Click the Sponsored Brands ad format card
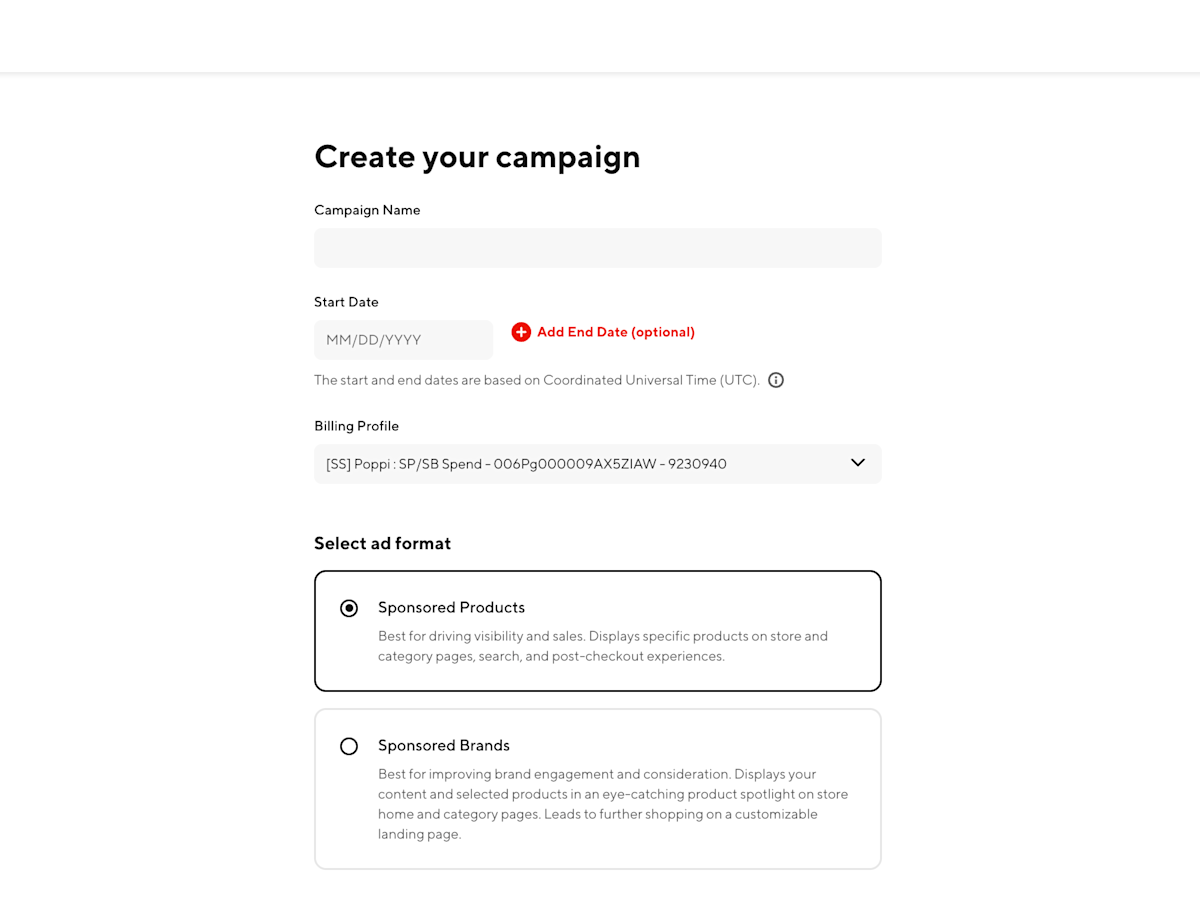 pos(597,788)
